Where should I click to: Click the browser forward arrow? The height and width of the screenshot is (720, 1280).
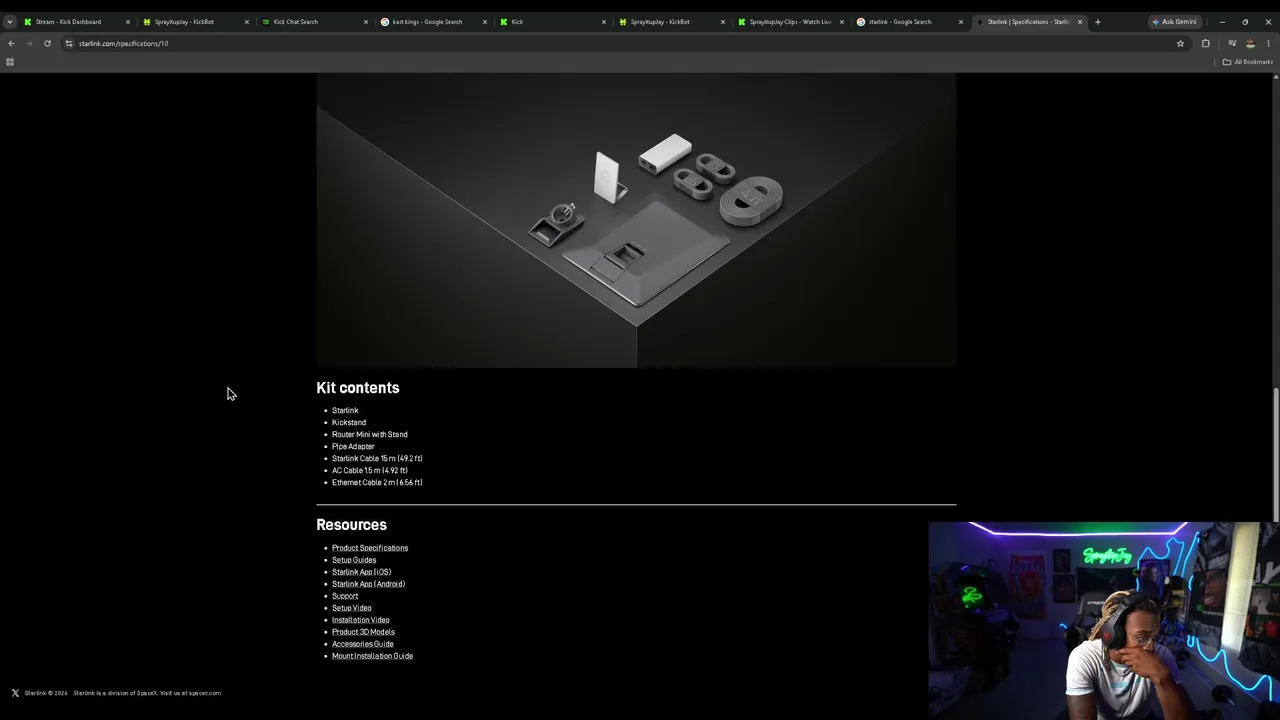(29, 43)
